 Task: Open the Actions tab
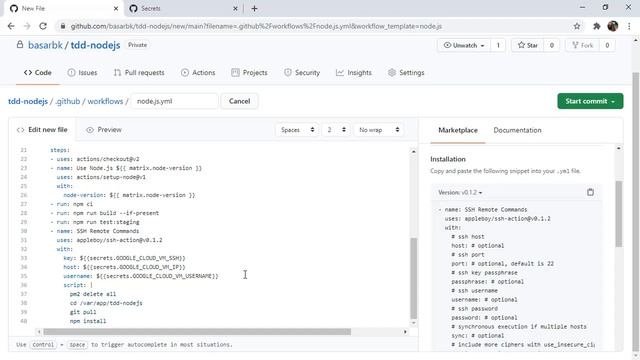[198, 73]
